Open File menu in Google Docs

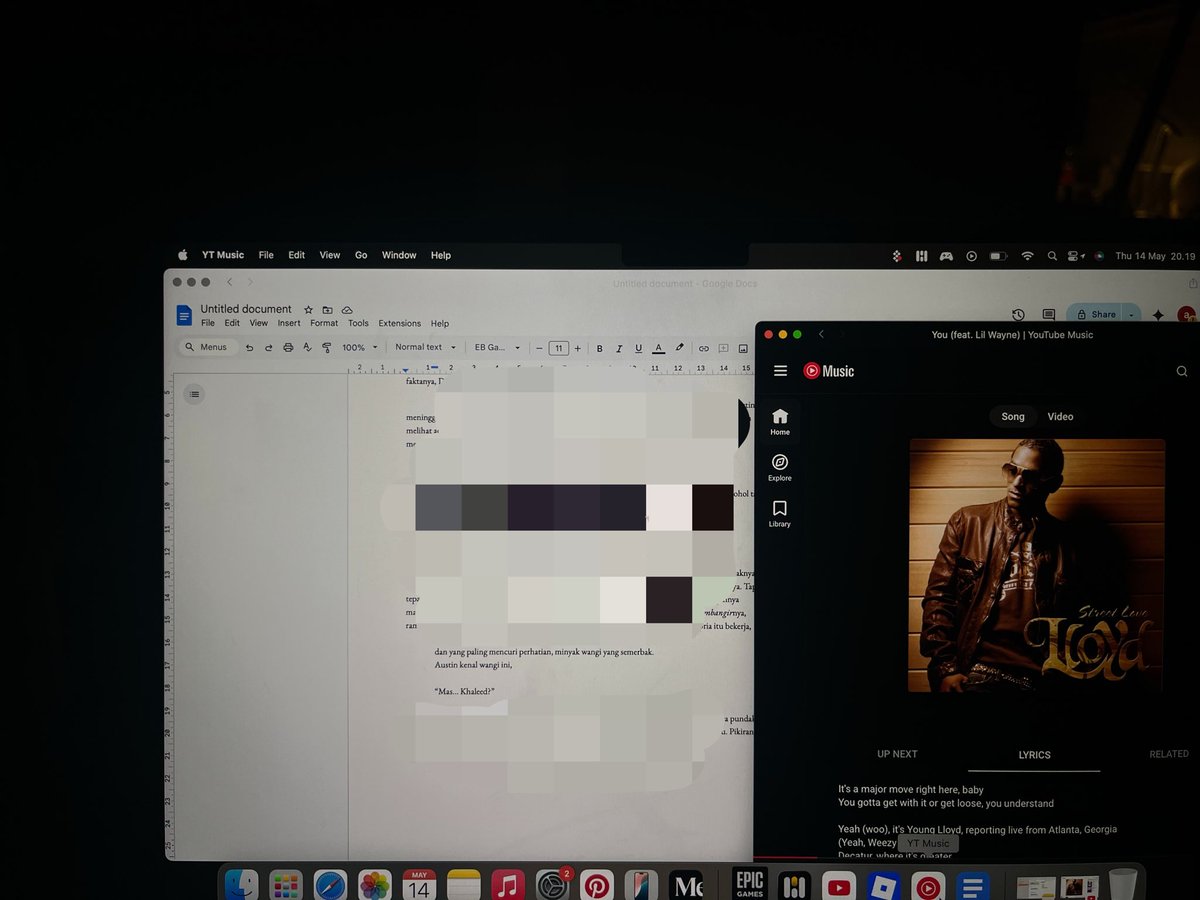coord(208,323)
